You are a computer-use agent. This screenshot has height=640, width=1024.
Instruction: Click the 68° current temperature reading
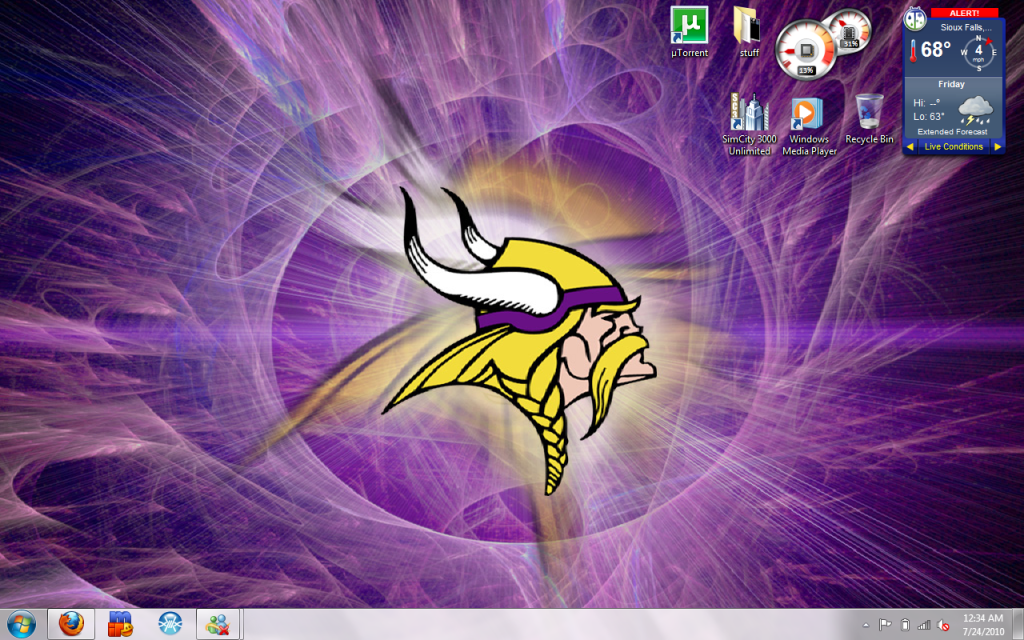tap(936, 50)
